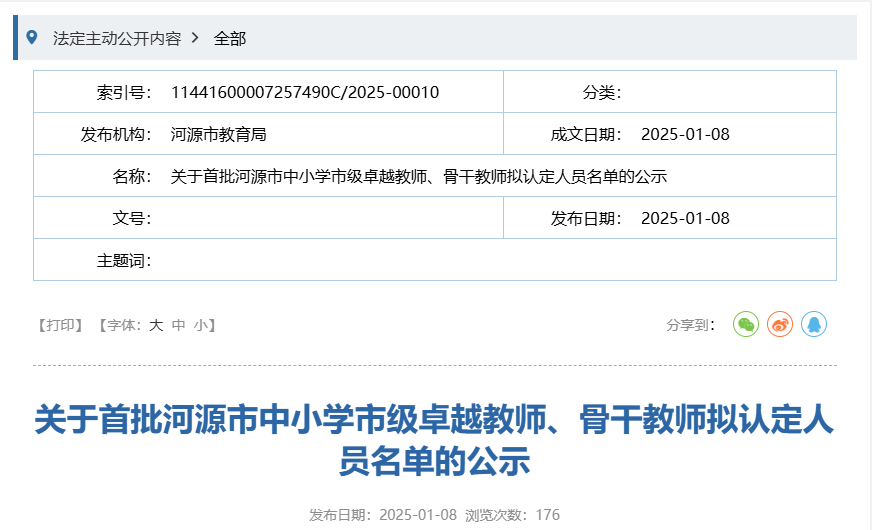Share the article via QQ penguin icon
The height and width of the screenshot is (530, 872).
coord(814,324)
